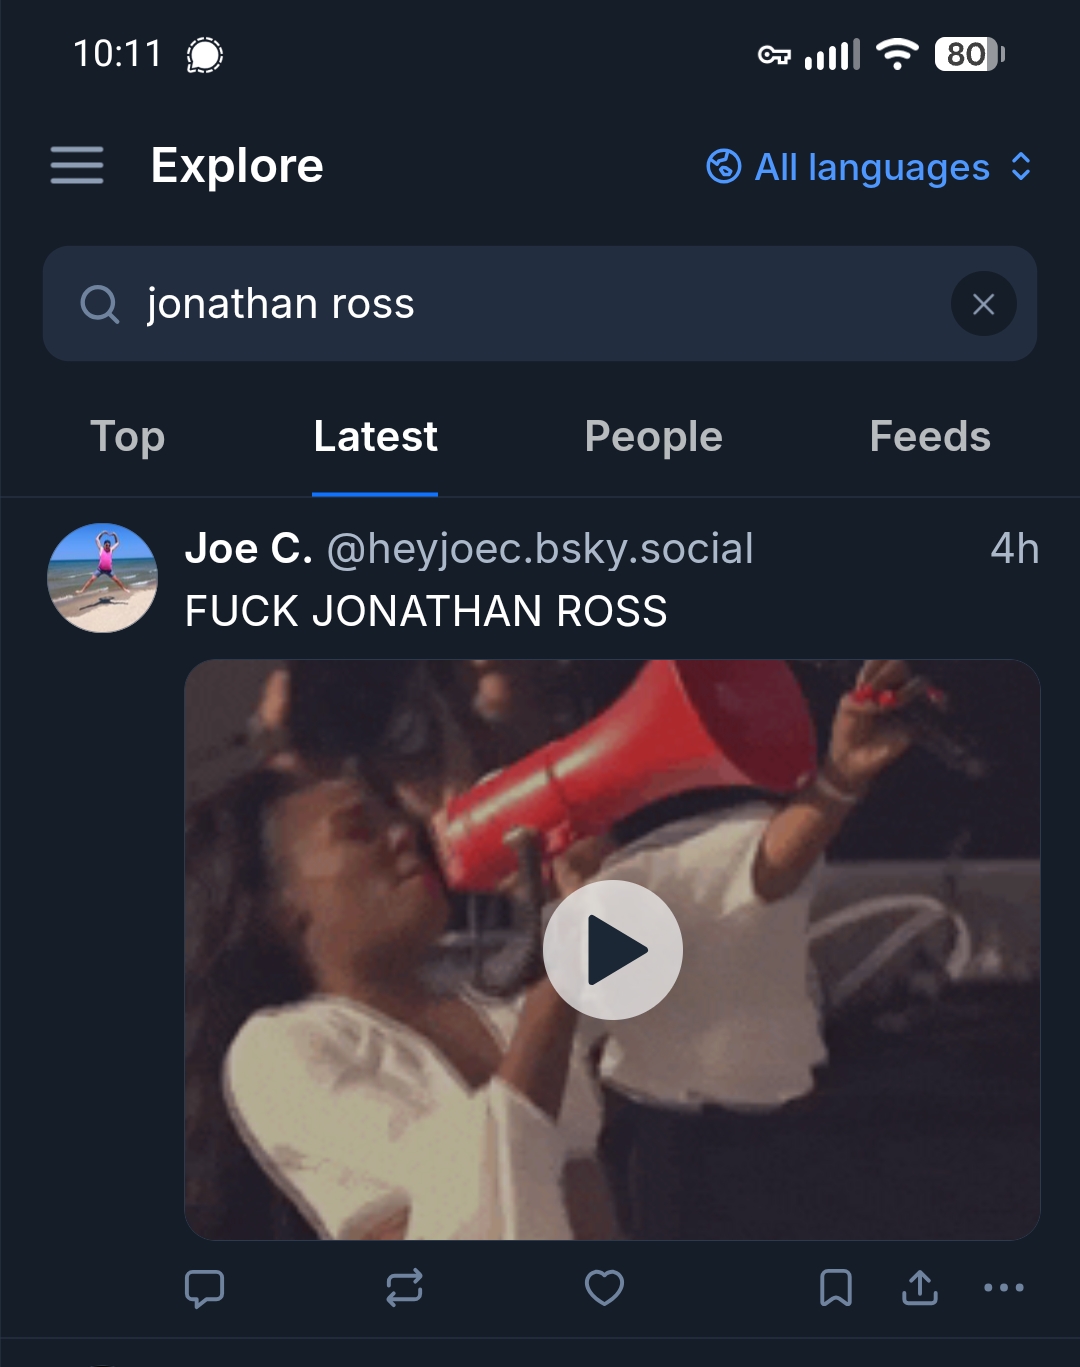The height and width of the screenshot is (1367, 1080).
Task: Play the megaphone video
Action: point(612,949)
